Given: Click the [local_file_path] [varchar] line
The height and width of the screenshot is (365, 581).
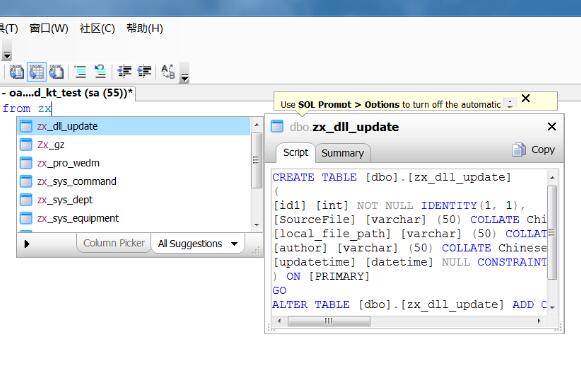Looking at the screenshot, I should pos(409,234).
